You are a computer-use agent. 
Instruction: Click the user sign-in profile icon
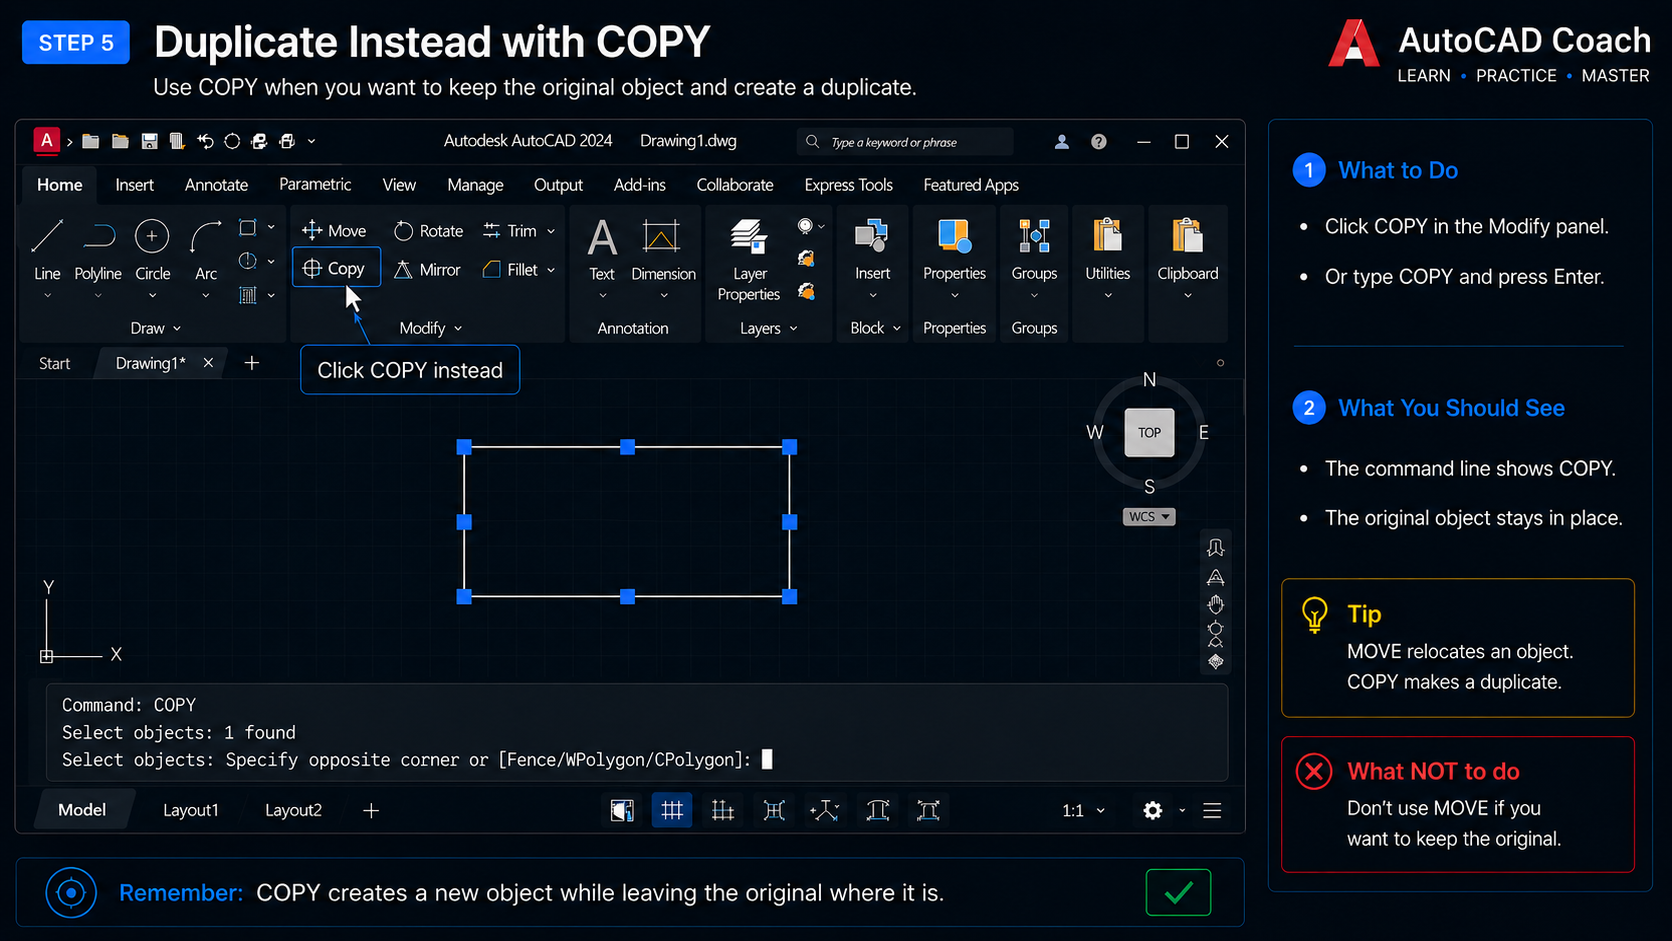tap(1062, 142)
